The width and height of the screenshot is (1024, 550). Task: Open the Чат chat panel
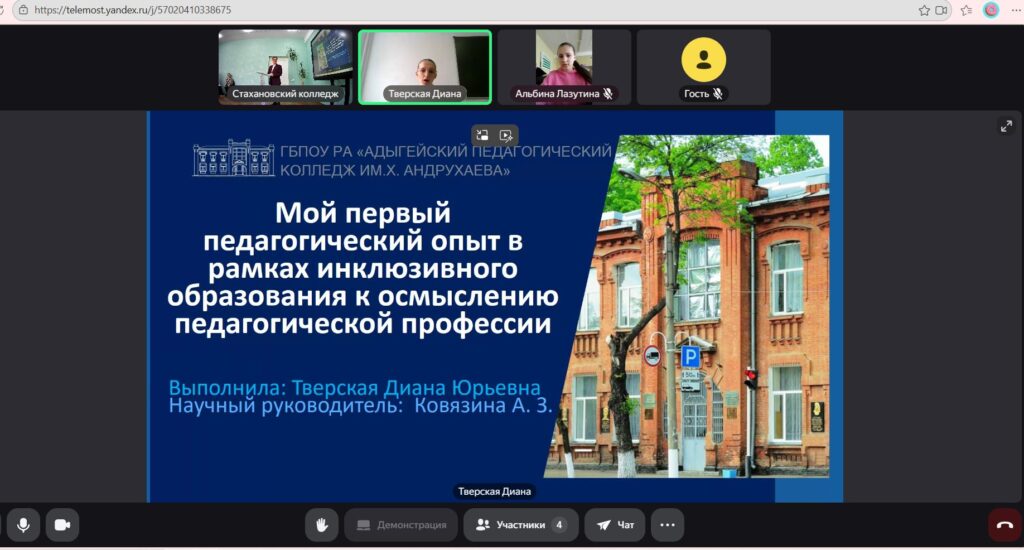pos(615,524)
